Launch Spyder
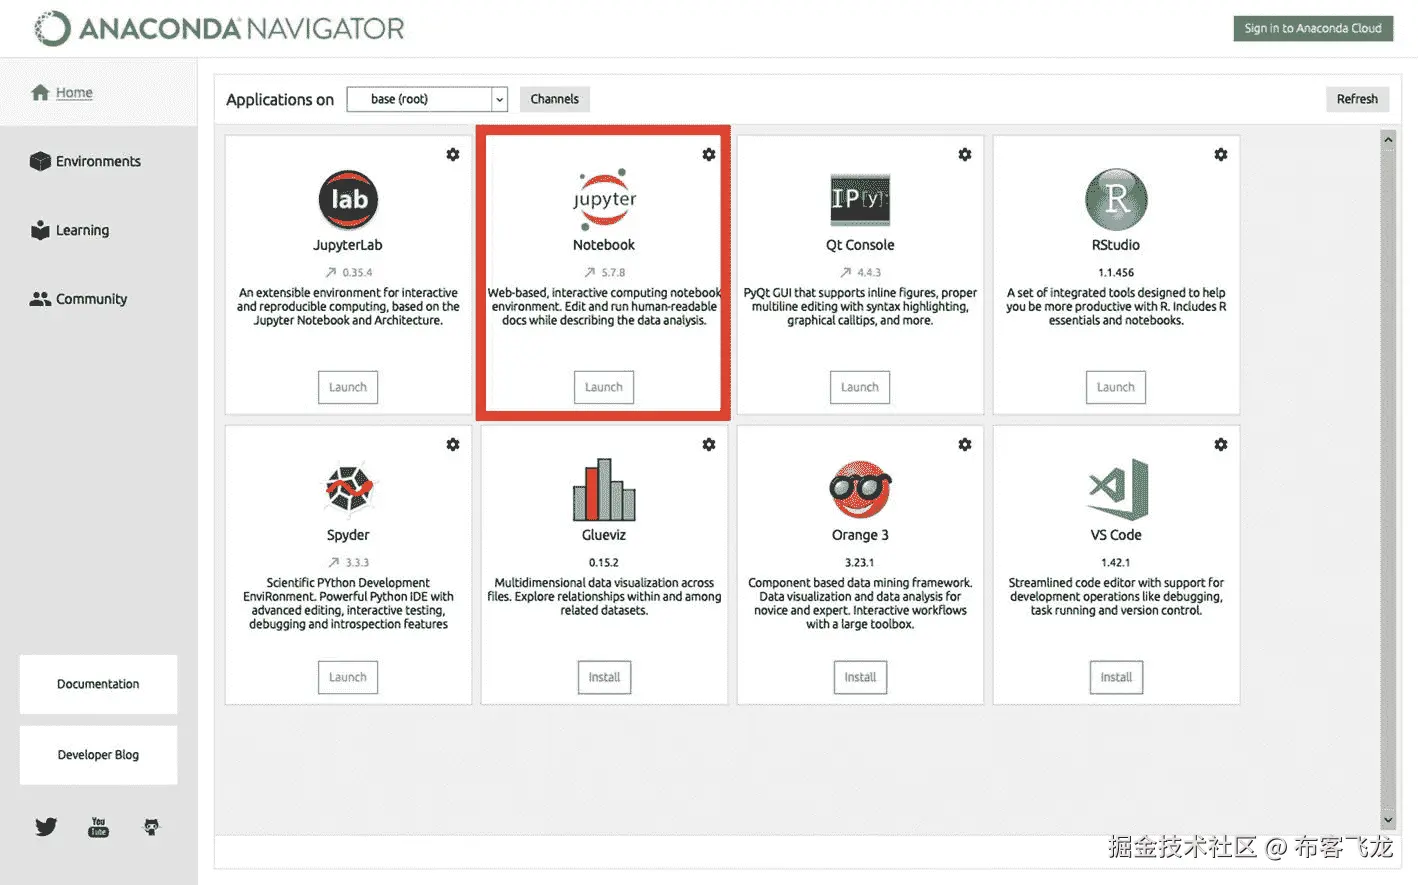Viewport: 1418px width, 885px height. (348, 677)
